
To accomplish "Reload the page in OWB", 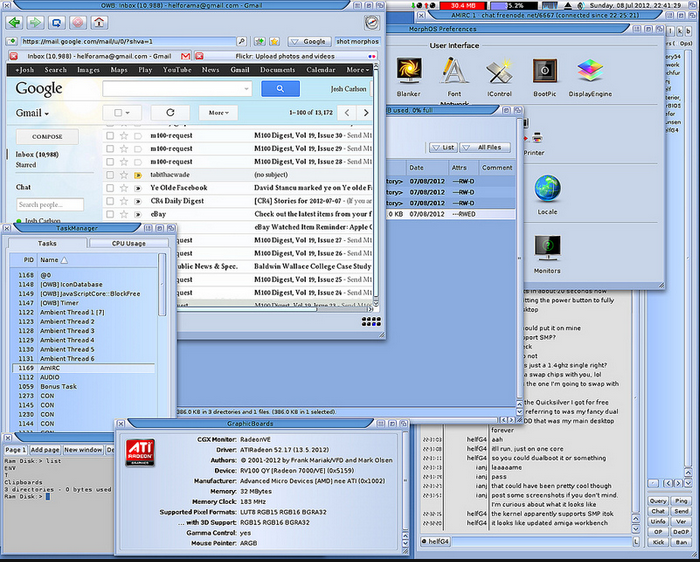I will click(56, 22).
